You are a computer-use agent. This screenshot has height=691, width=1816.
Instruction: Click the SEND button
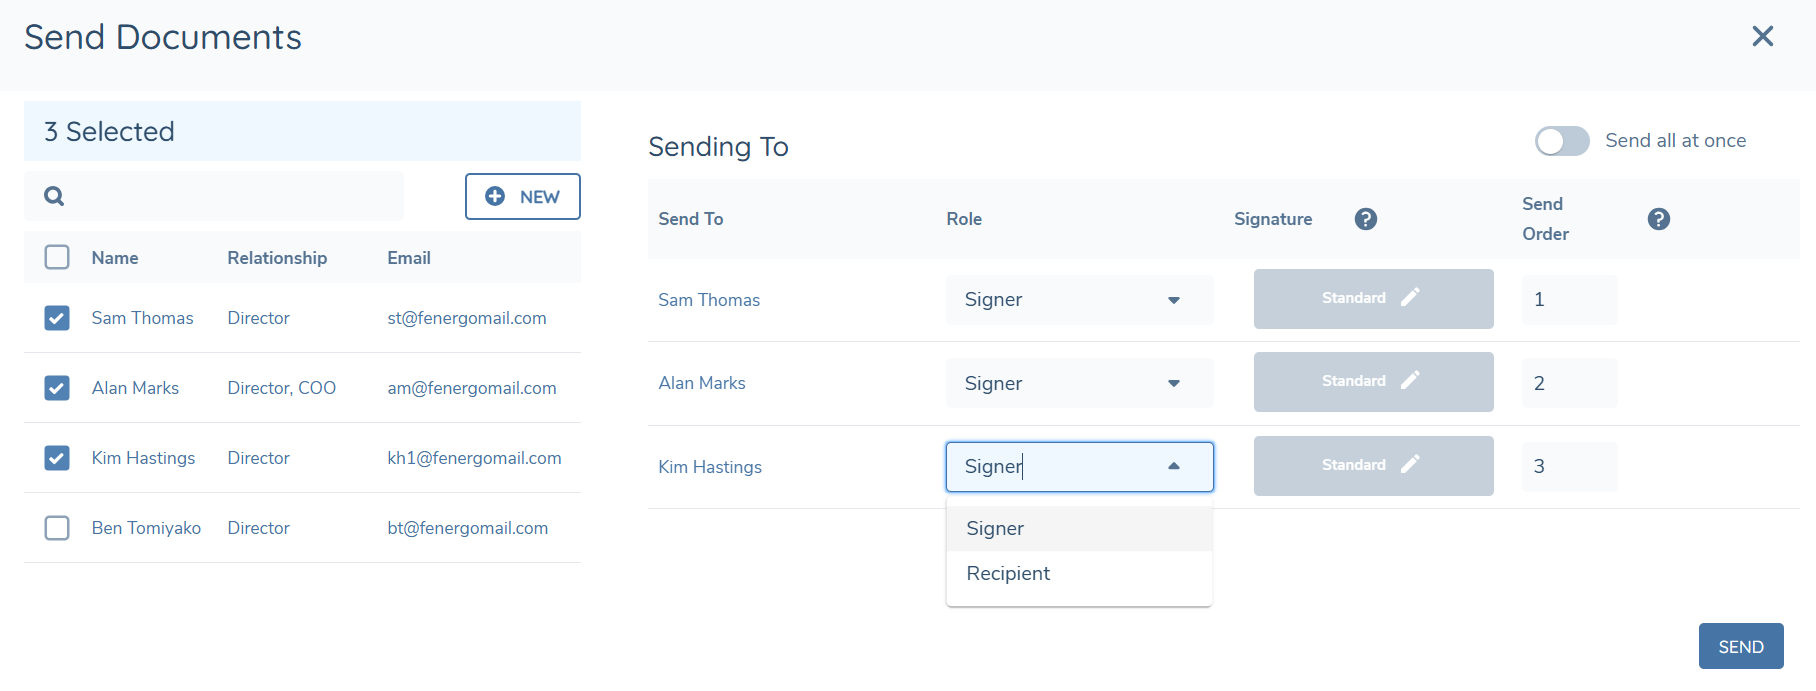click(1740, 646)
